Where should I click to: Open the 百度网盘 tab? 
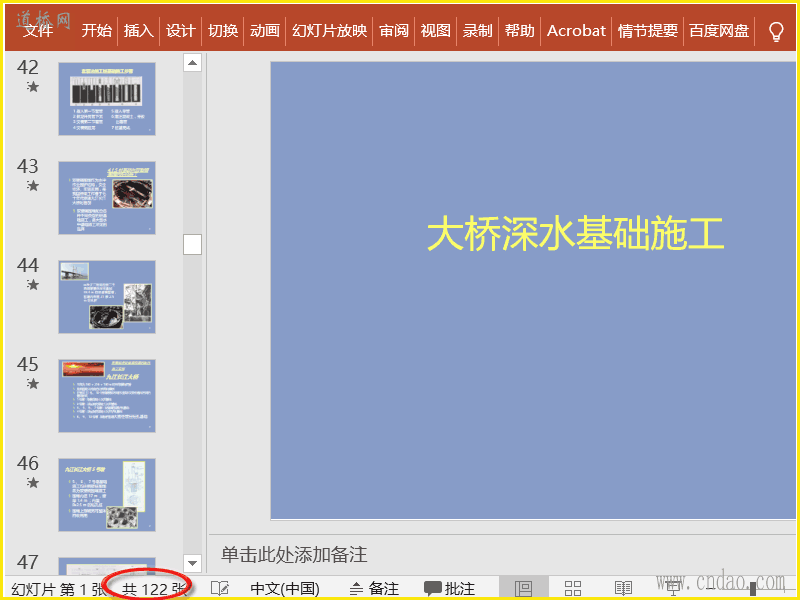pos(719,31)
